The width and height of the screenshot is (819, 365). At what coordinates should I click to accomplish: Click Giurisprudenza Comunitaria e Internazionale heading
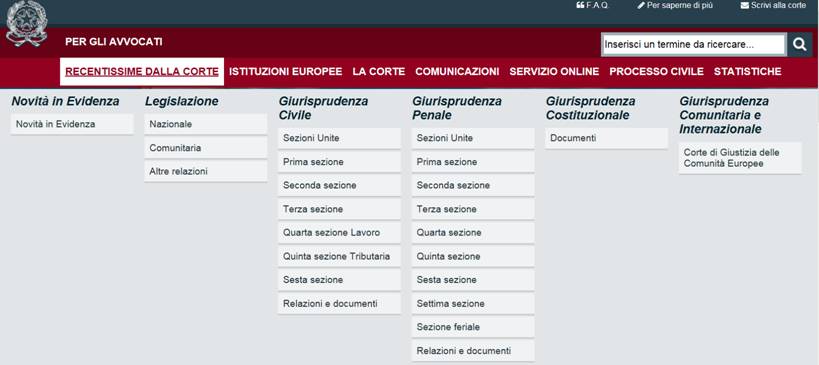[x=724, y=115]
